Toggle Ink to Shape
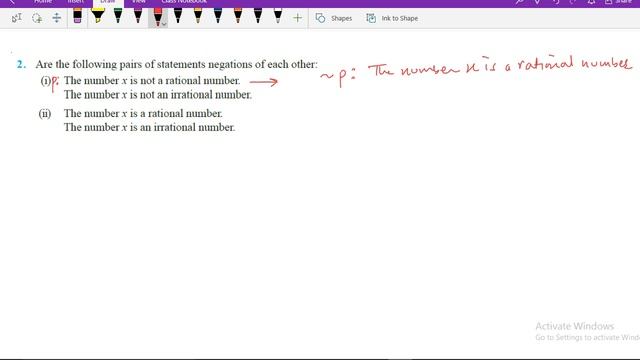This screenshot has height=360, width=640. pyautogui.click(x=392, y=18)
